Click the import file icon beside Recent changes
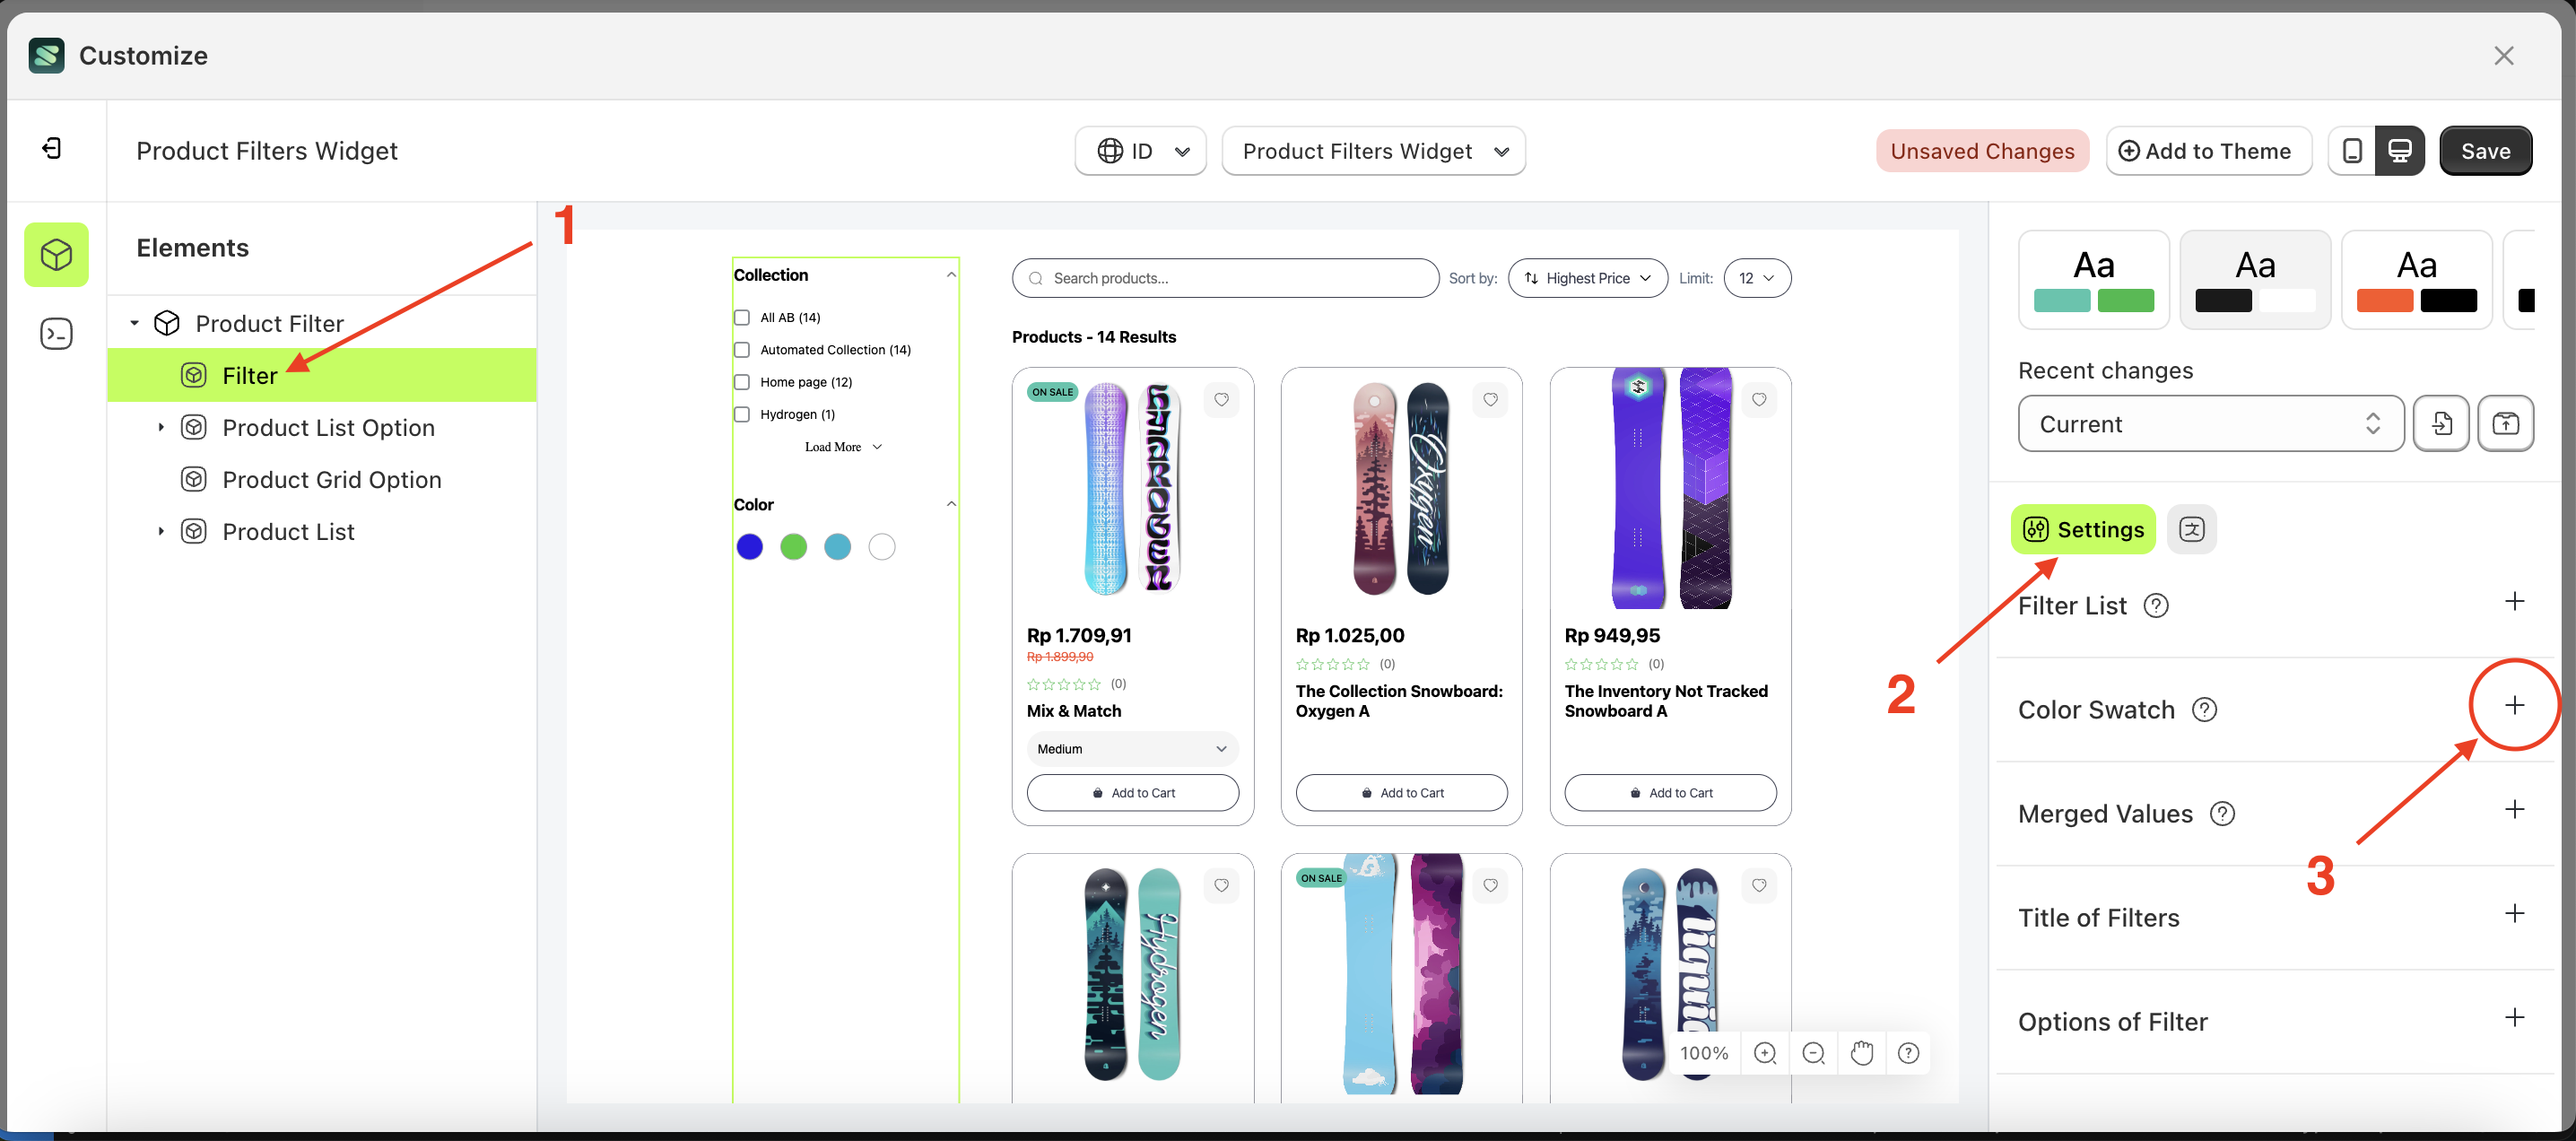 [x=2442, y=423]
